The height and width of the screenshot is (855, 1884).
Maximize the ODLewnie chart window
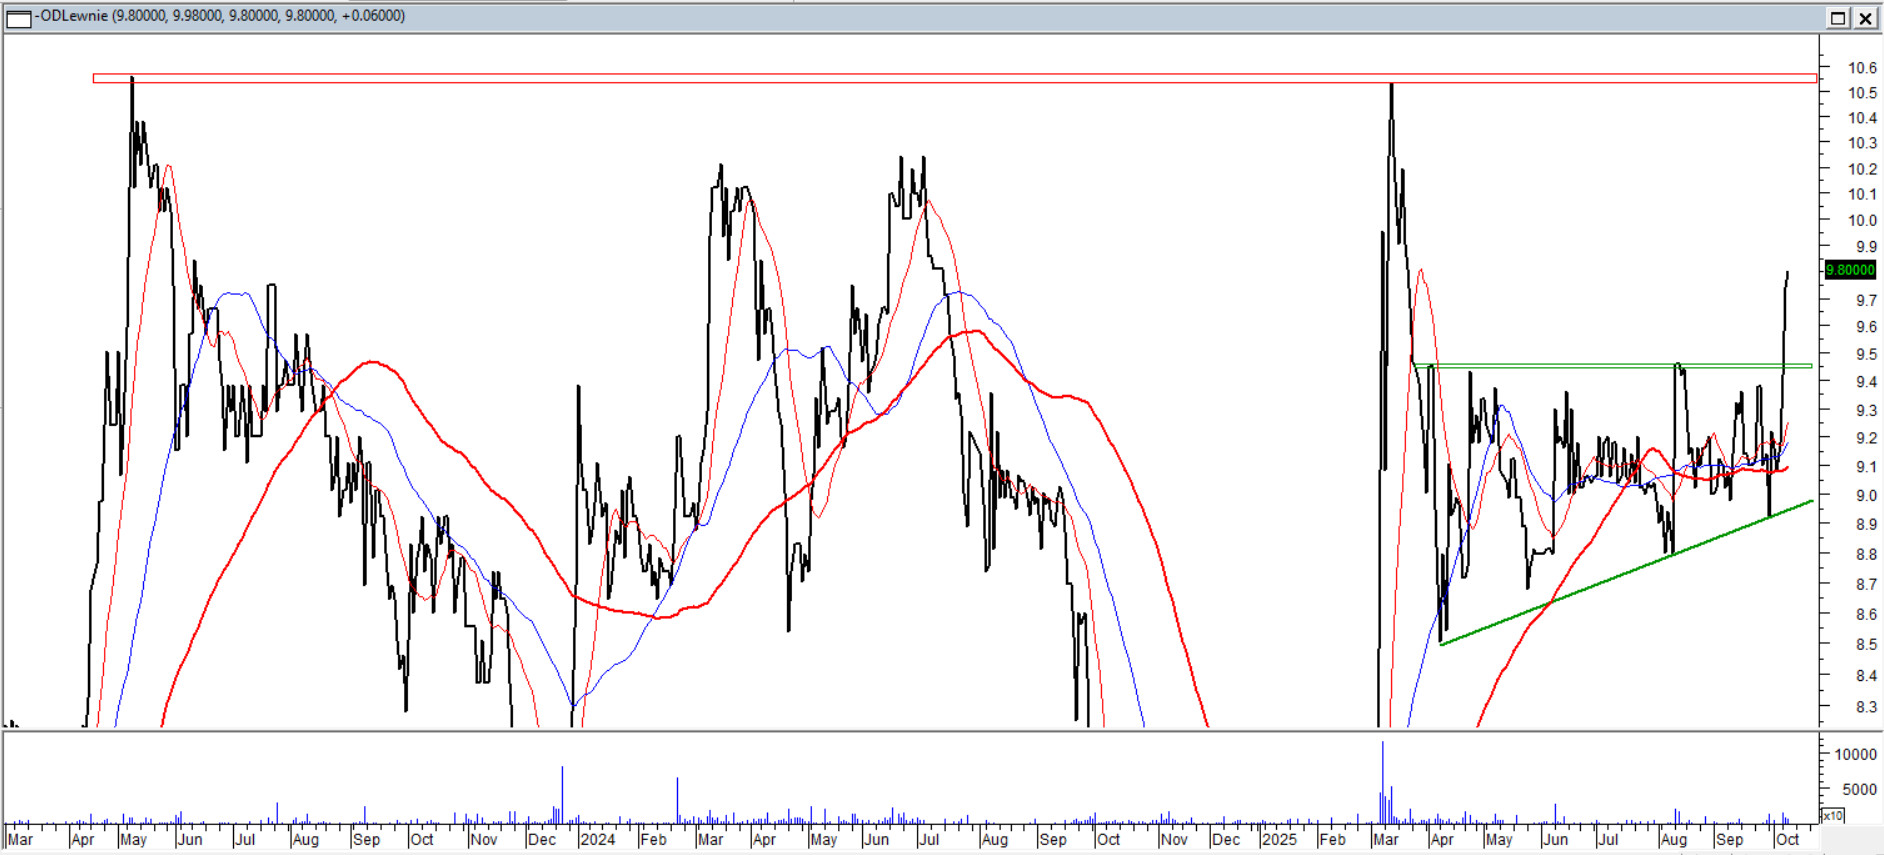tap(1838, 18)
